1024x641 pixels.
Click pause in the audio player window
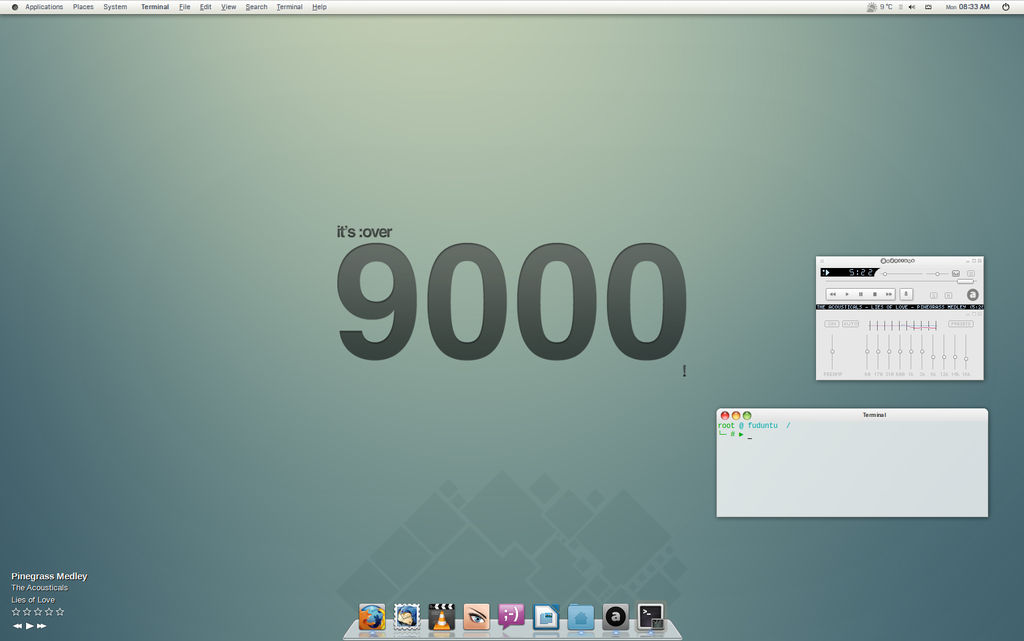(x=861, y=294)
